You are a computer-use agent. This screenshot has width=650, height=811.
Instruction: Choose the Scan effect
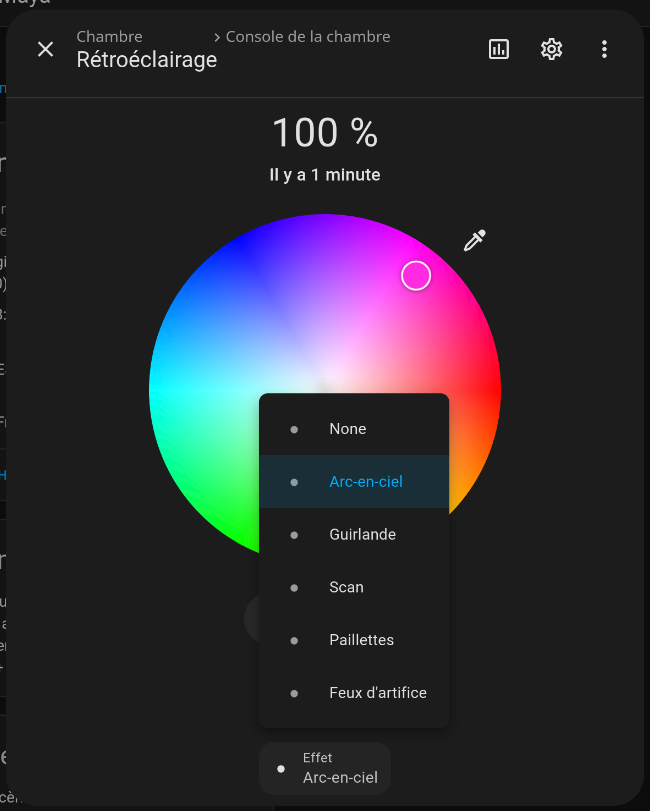point(354,587)
